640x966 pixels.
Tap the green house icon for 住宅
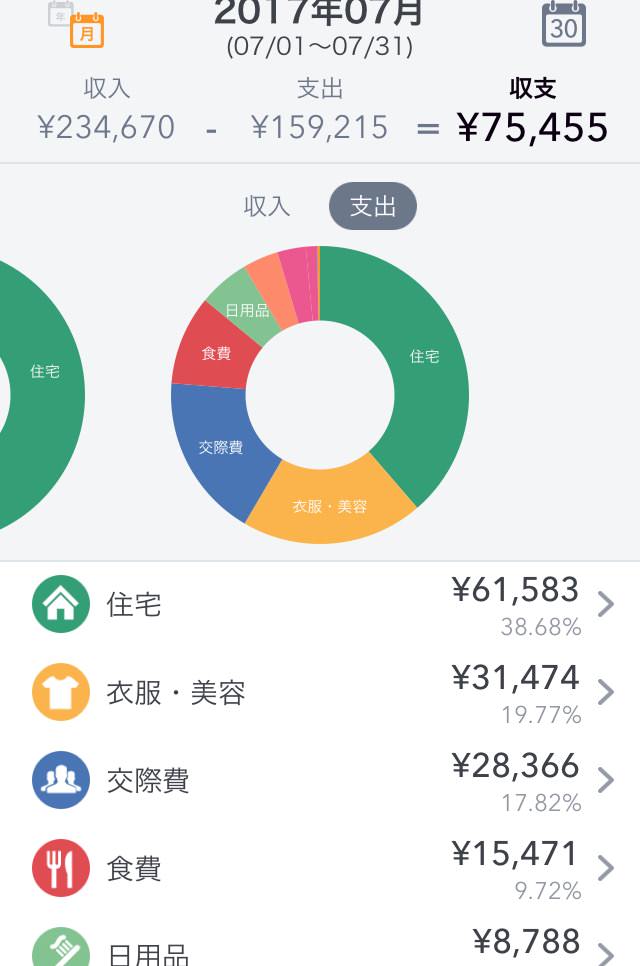click(60, 604)
